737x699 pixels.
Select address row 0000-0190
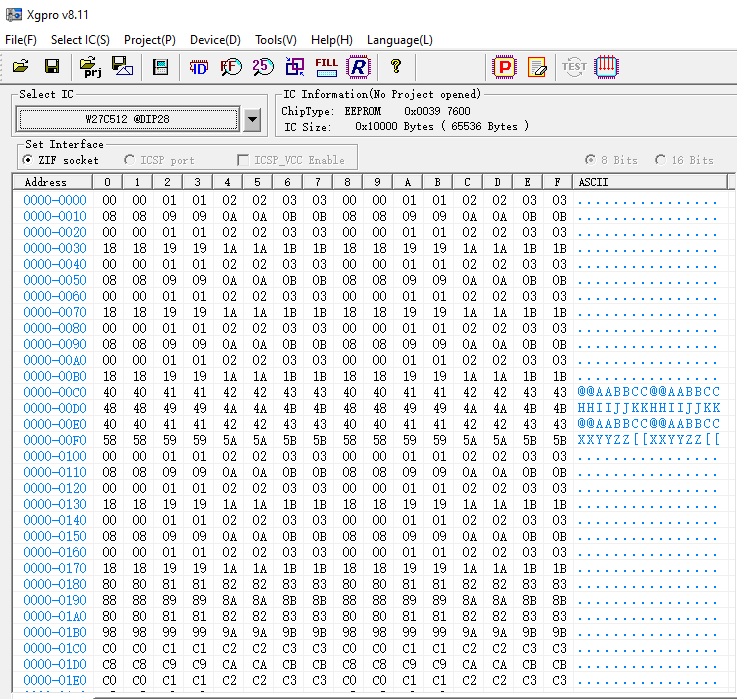pos(55,600)
